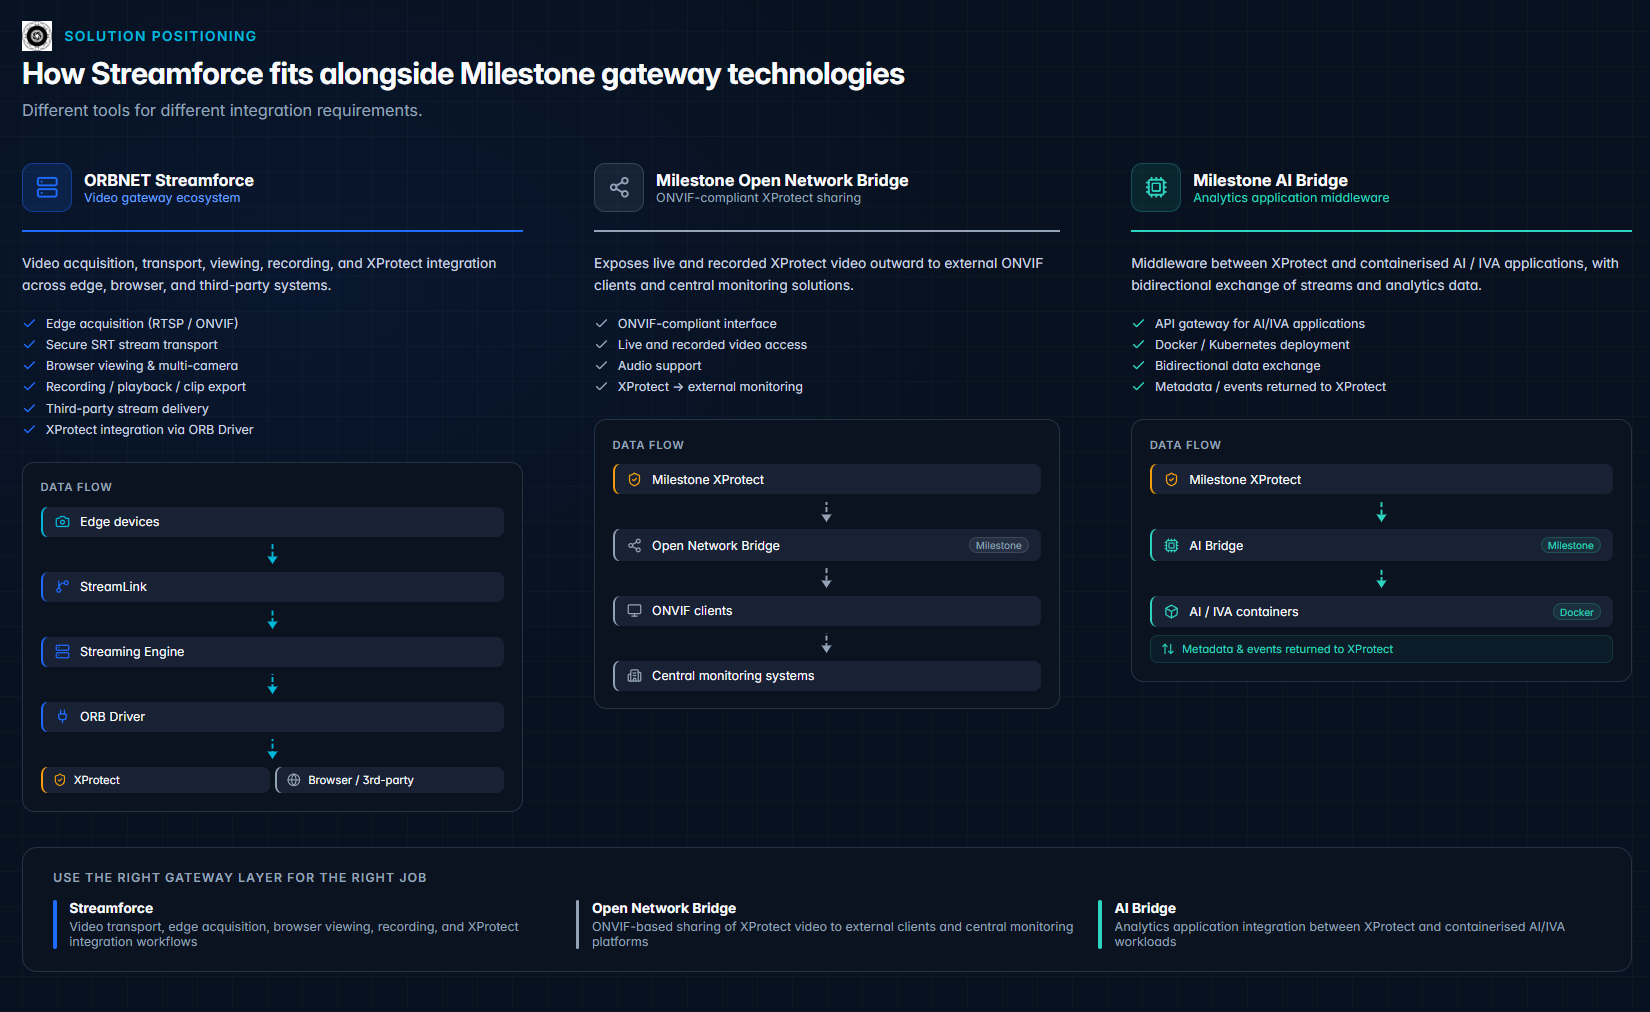The height and width of the screenshot is (1012, 1650).
Task: Click the Milestone badge on Open Network Bridge row
Action: 998,546
